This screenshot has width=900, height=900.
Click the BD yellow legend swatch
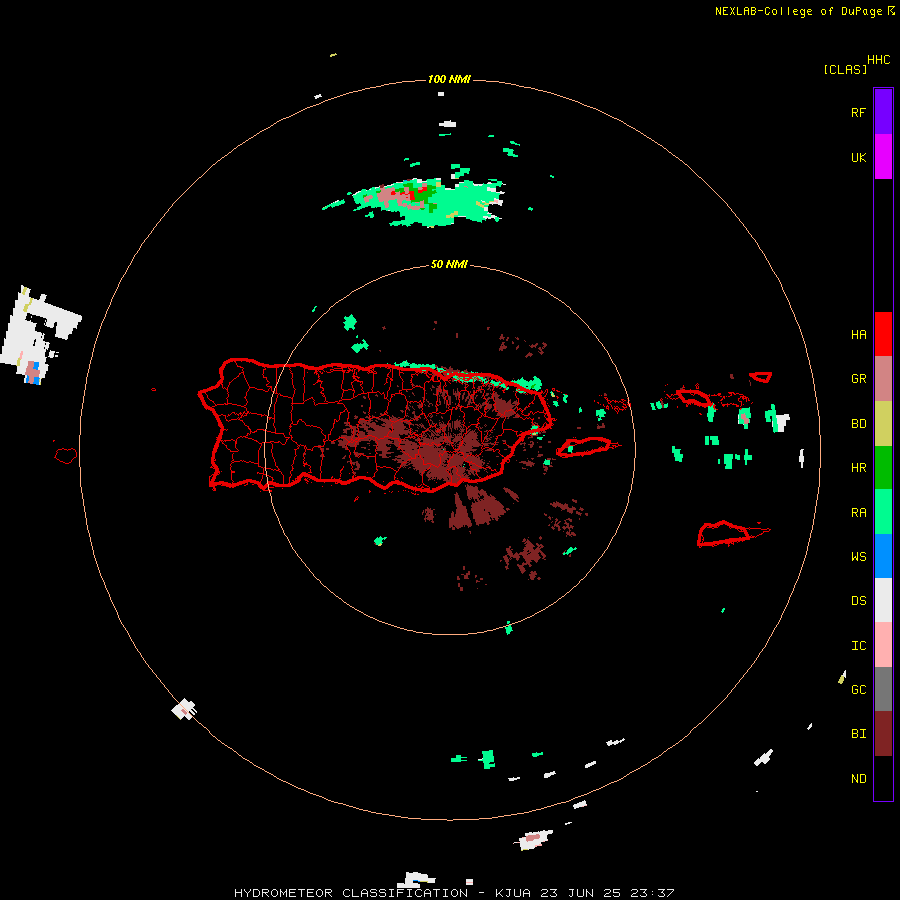pos(883,423)
